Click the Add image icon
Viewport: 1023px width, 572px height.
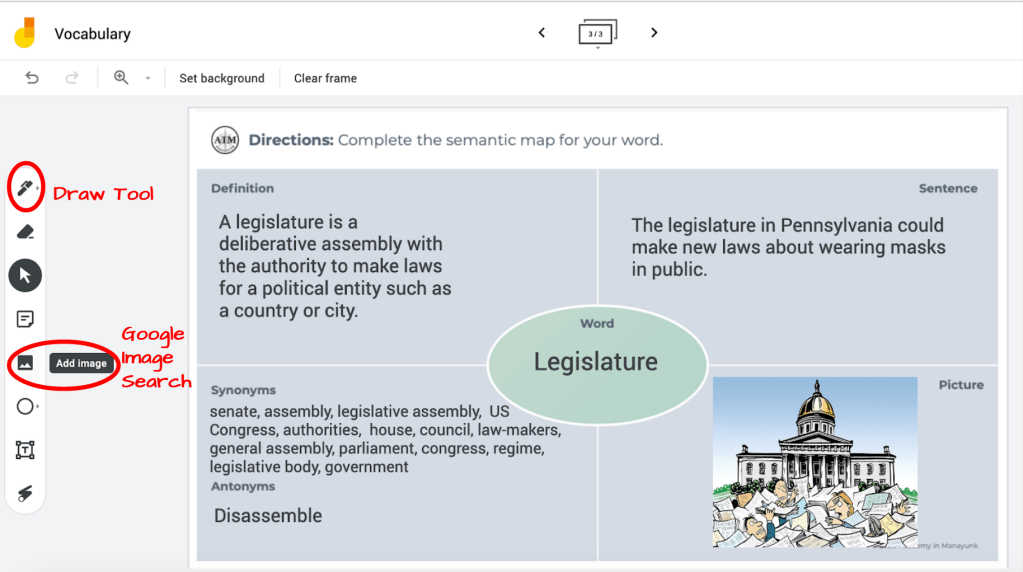25,363
